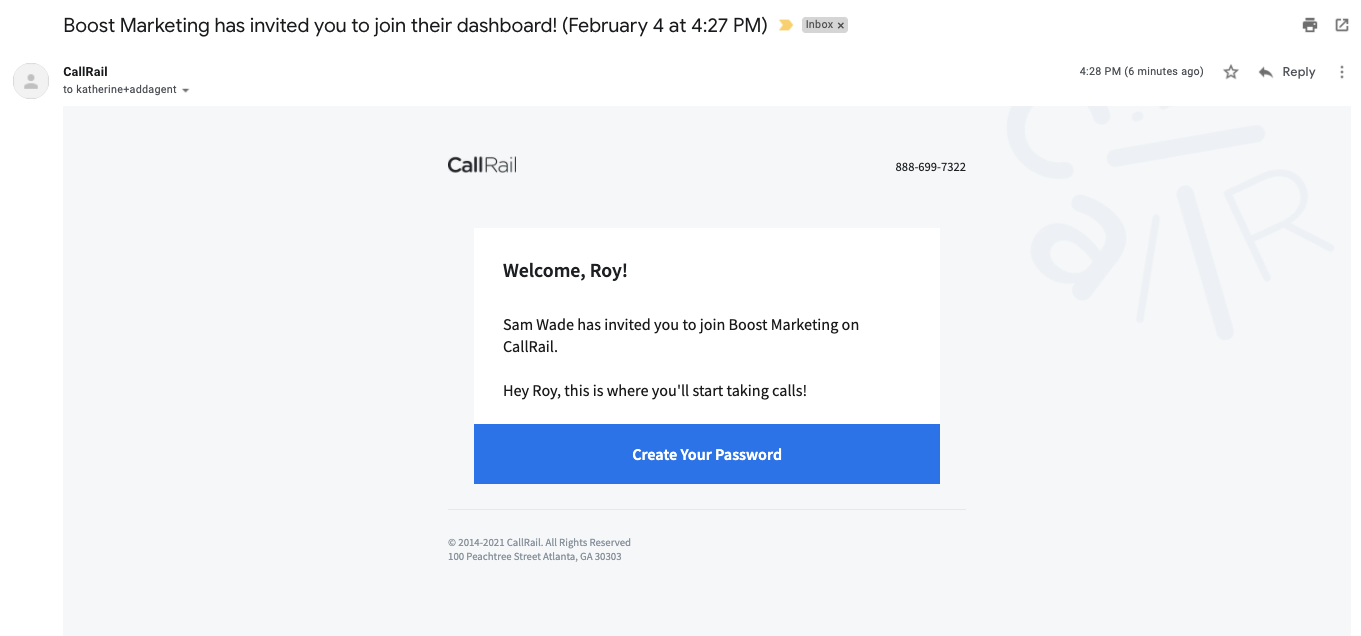Remove the Inbox label using its x
This screenshot has width=1361, height=636.
pyautogui.click(x=840, y=25)
